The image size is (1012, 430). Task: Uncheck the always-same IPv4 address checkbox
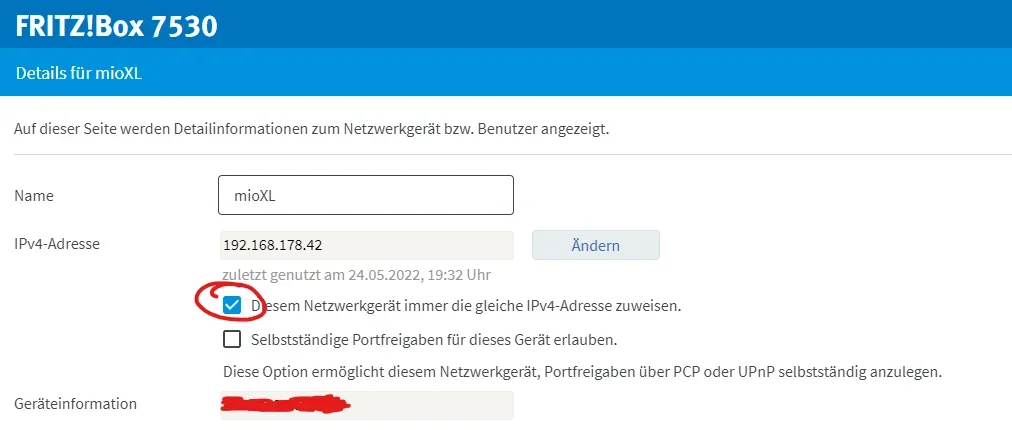tap(232, 306)
